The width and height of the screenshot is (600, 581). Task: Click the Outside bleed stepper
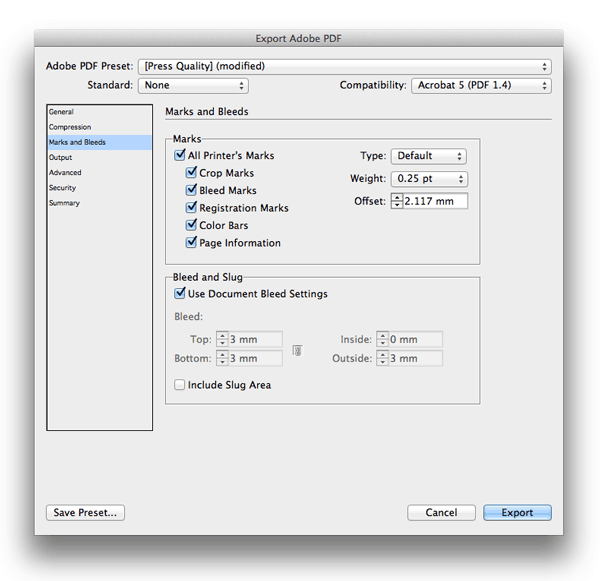click(x=382, y=358)
